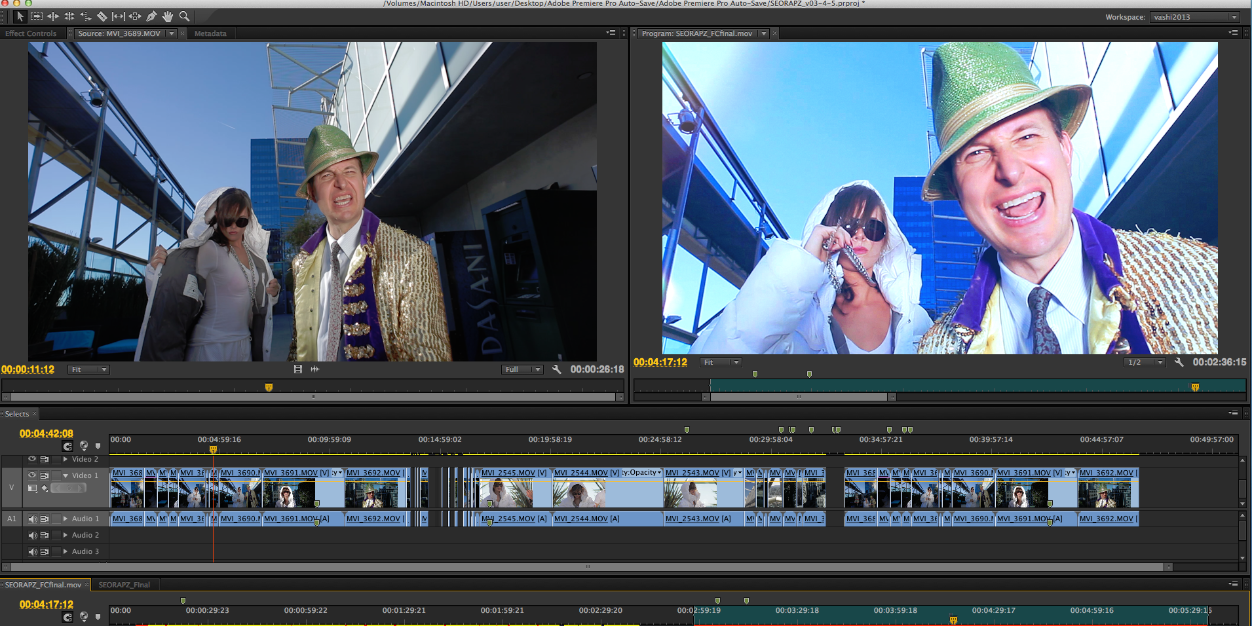Select the Ripple Edit tool

point(53,16)
